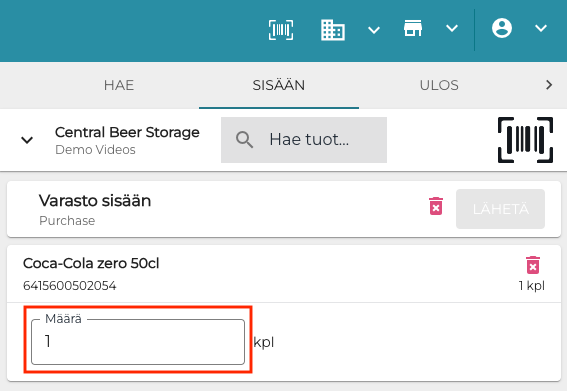Click the store shop icon
The image size is (567, 391).
pos(413,28)
